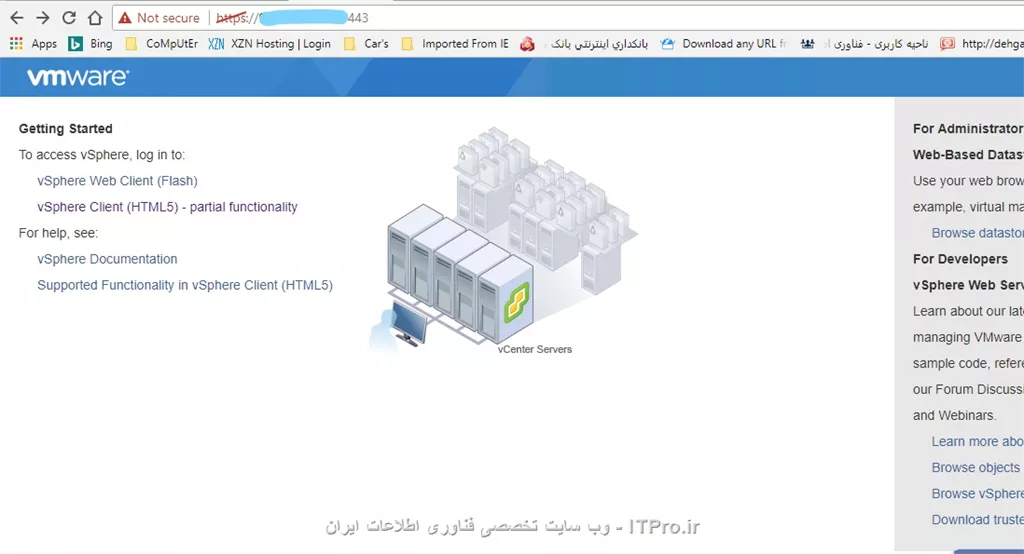Open the browser home page icon
The width and height of the screenshot is (1024, 554).
(95, 18)
